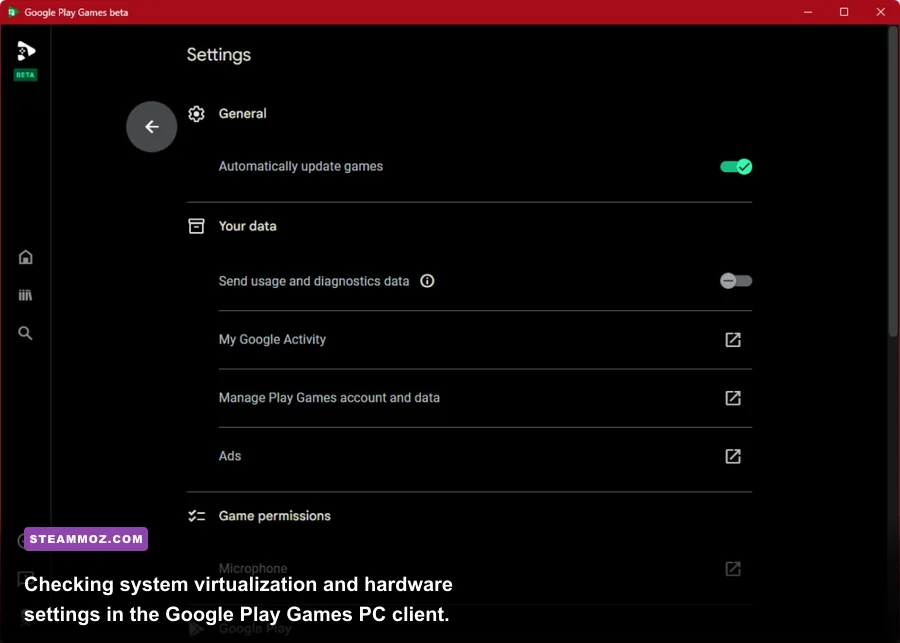Screen dimensions: 900x643
Task: Click the Ads row label
Action: point(230,456)
